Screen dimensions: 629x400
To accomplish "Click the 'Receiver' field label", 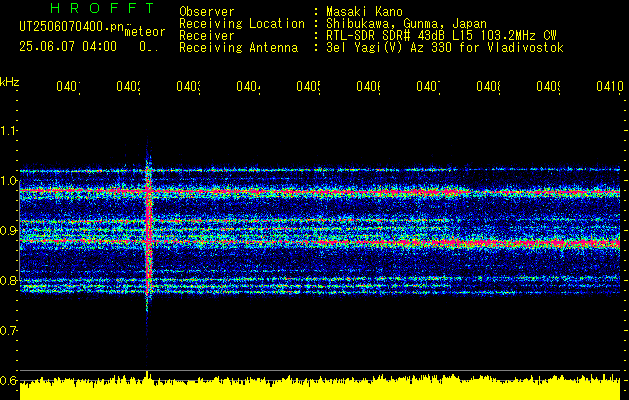I will click(x=207, y=36).
